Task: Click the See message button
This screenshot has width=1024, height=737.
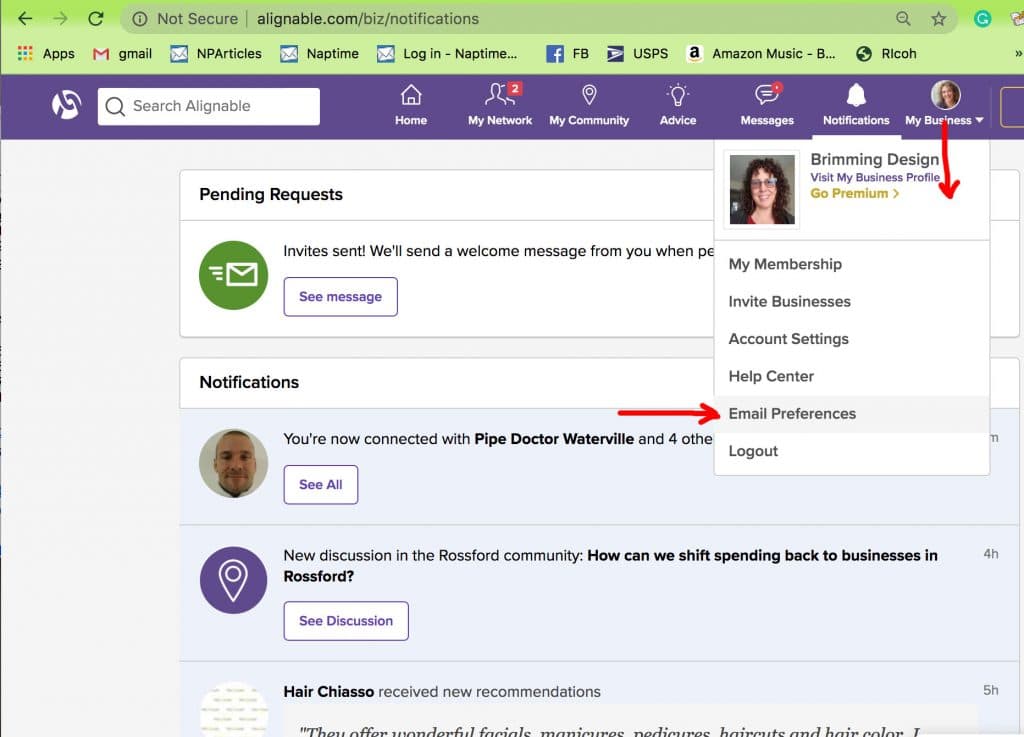Action: (340, 297)
